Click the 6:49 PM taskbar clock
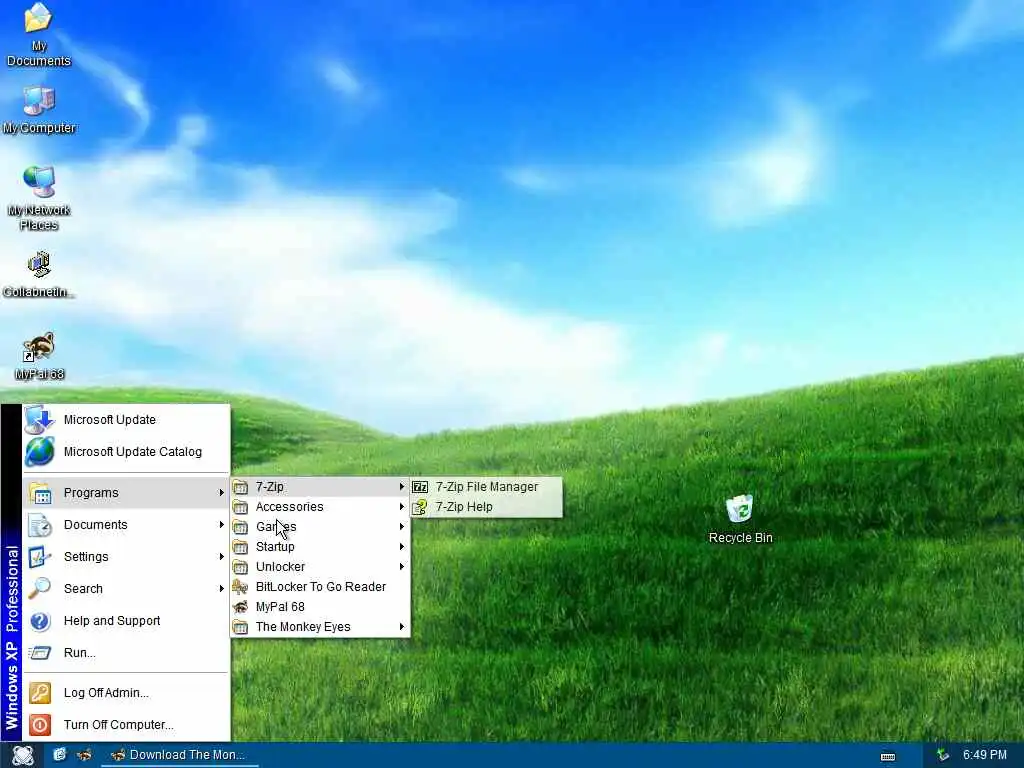 click(984, 755)
